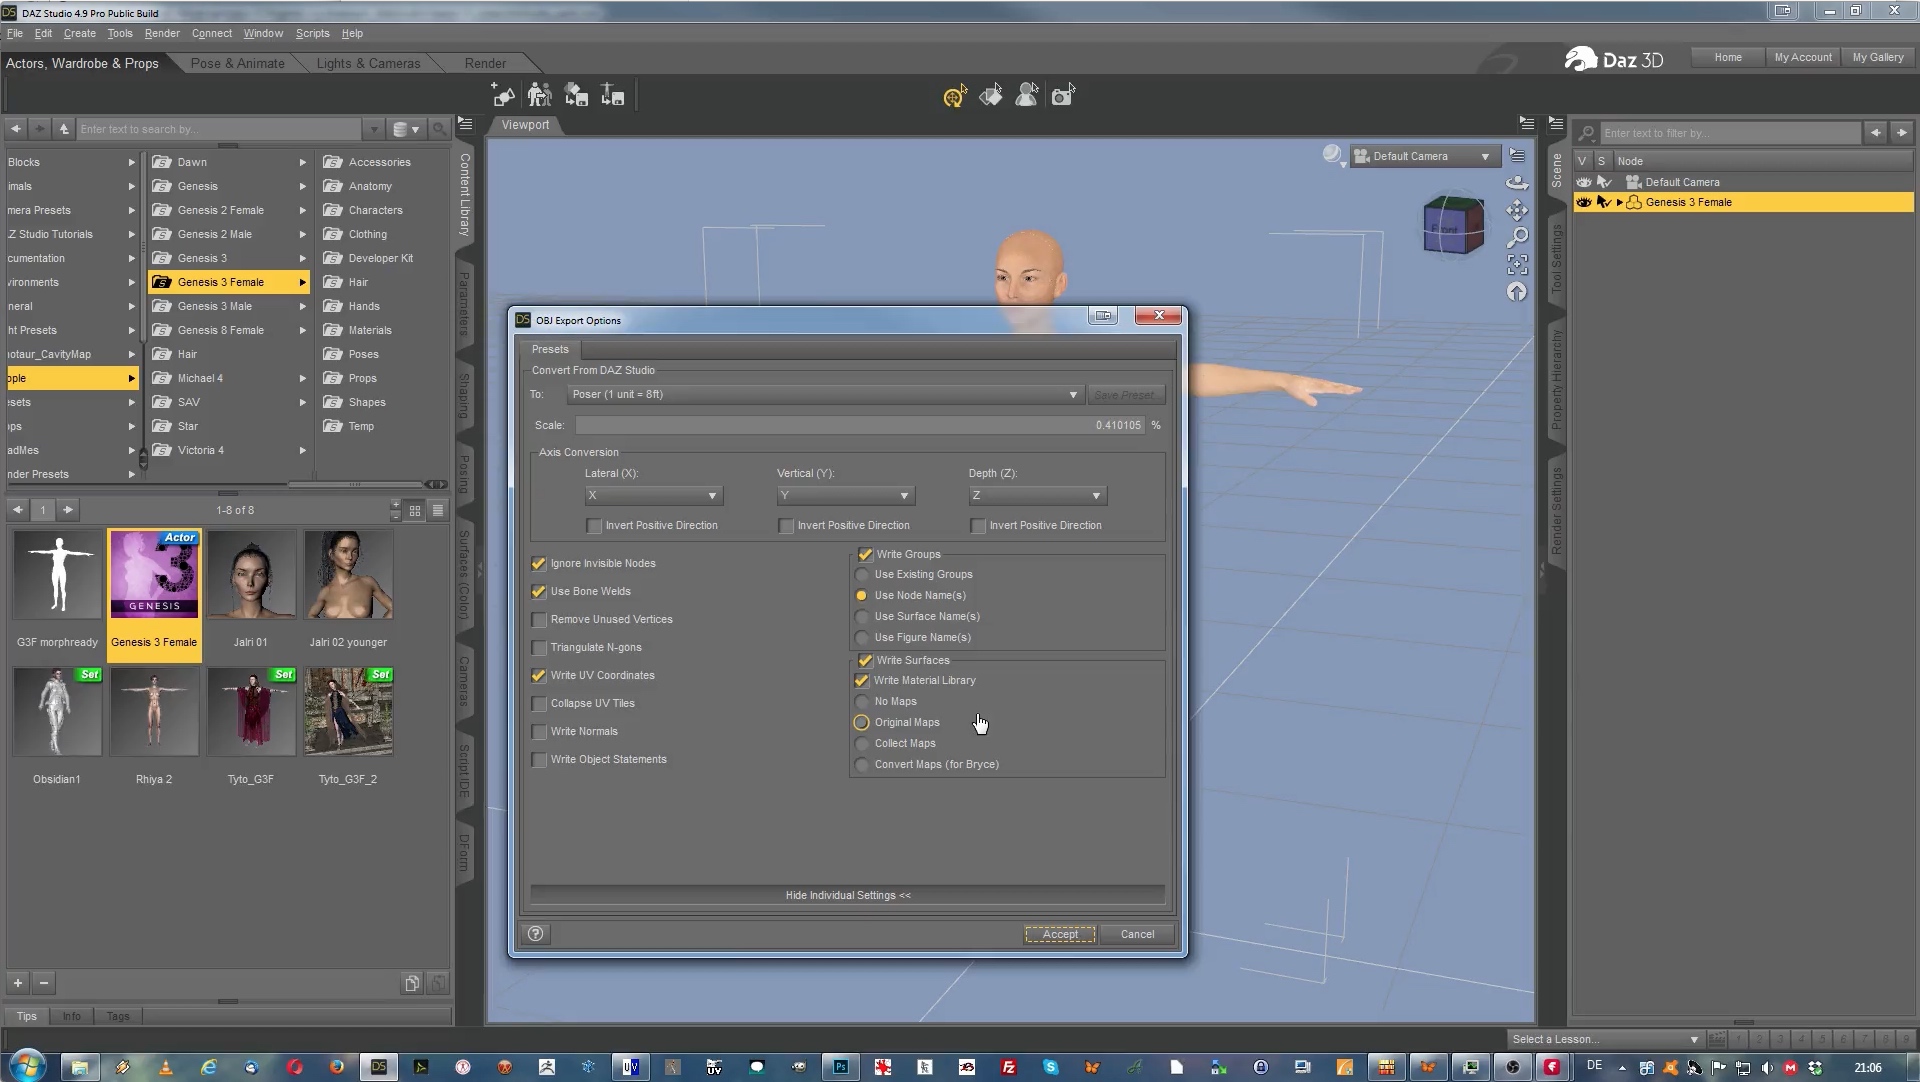Expand the Genesis 3 Female node in Scene
The height and width of the screenshot is (1082, 1920).
(x=1619, y=203)
